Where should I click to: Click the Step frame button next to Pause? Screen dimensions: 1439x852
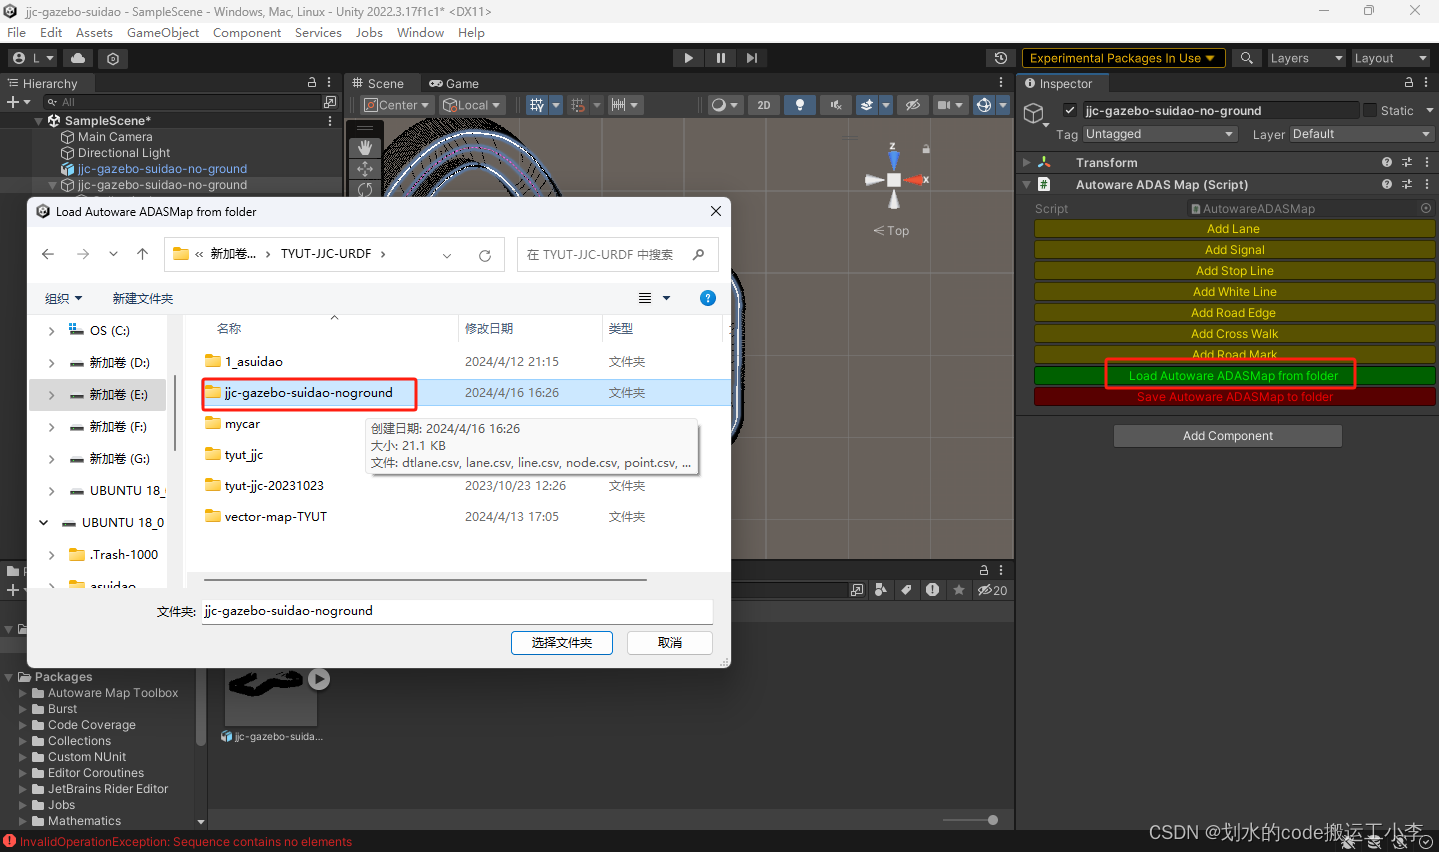click(x=752, y=57)
